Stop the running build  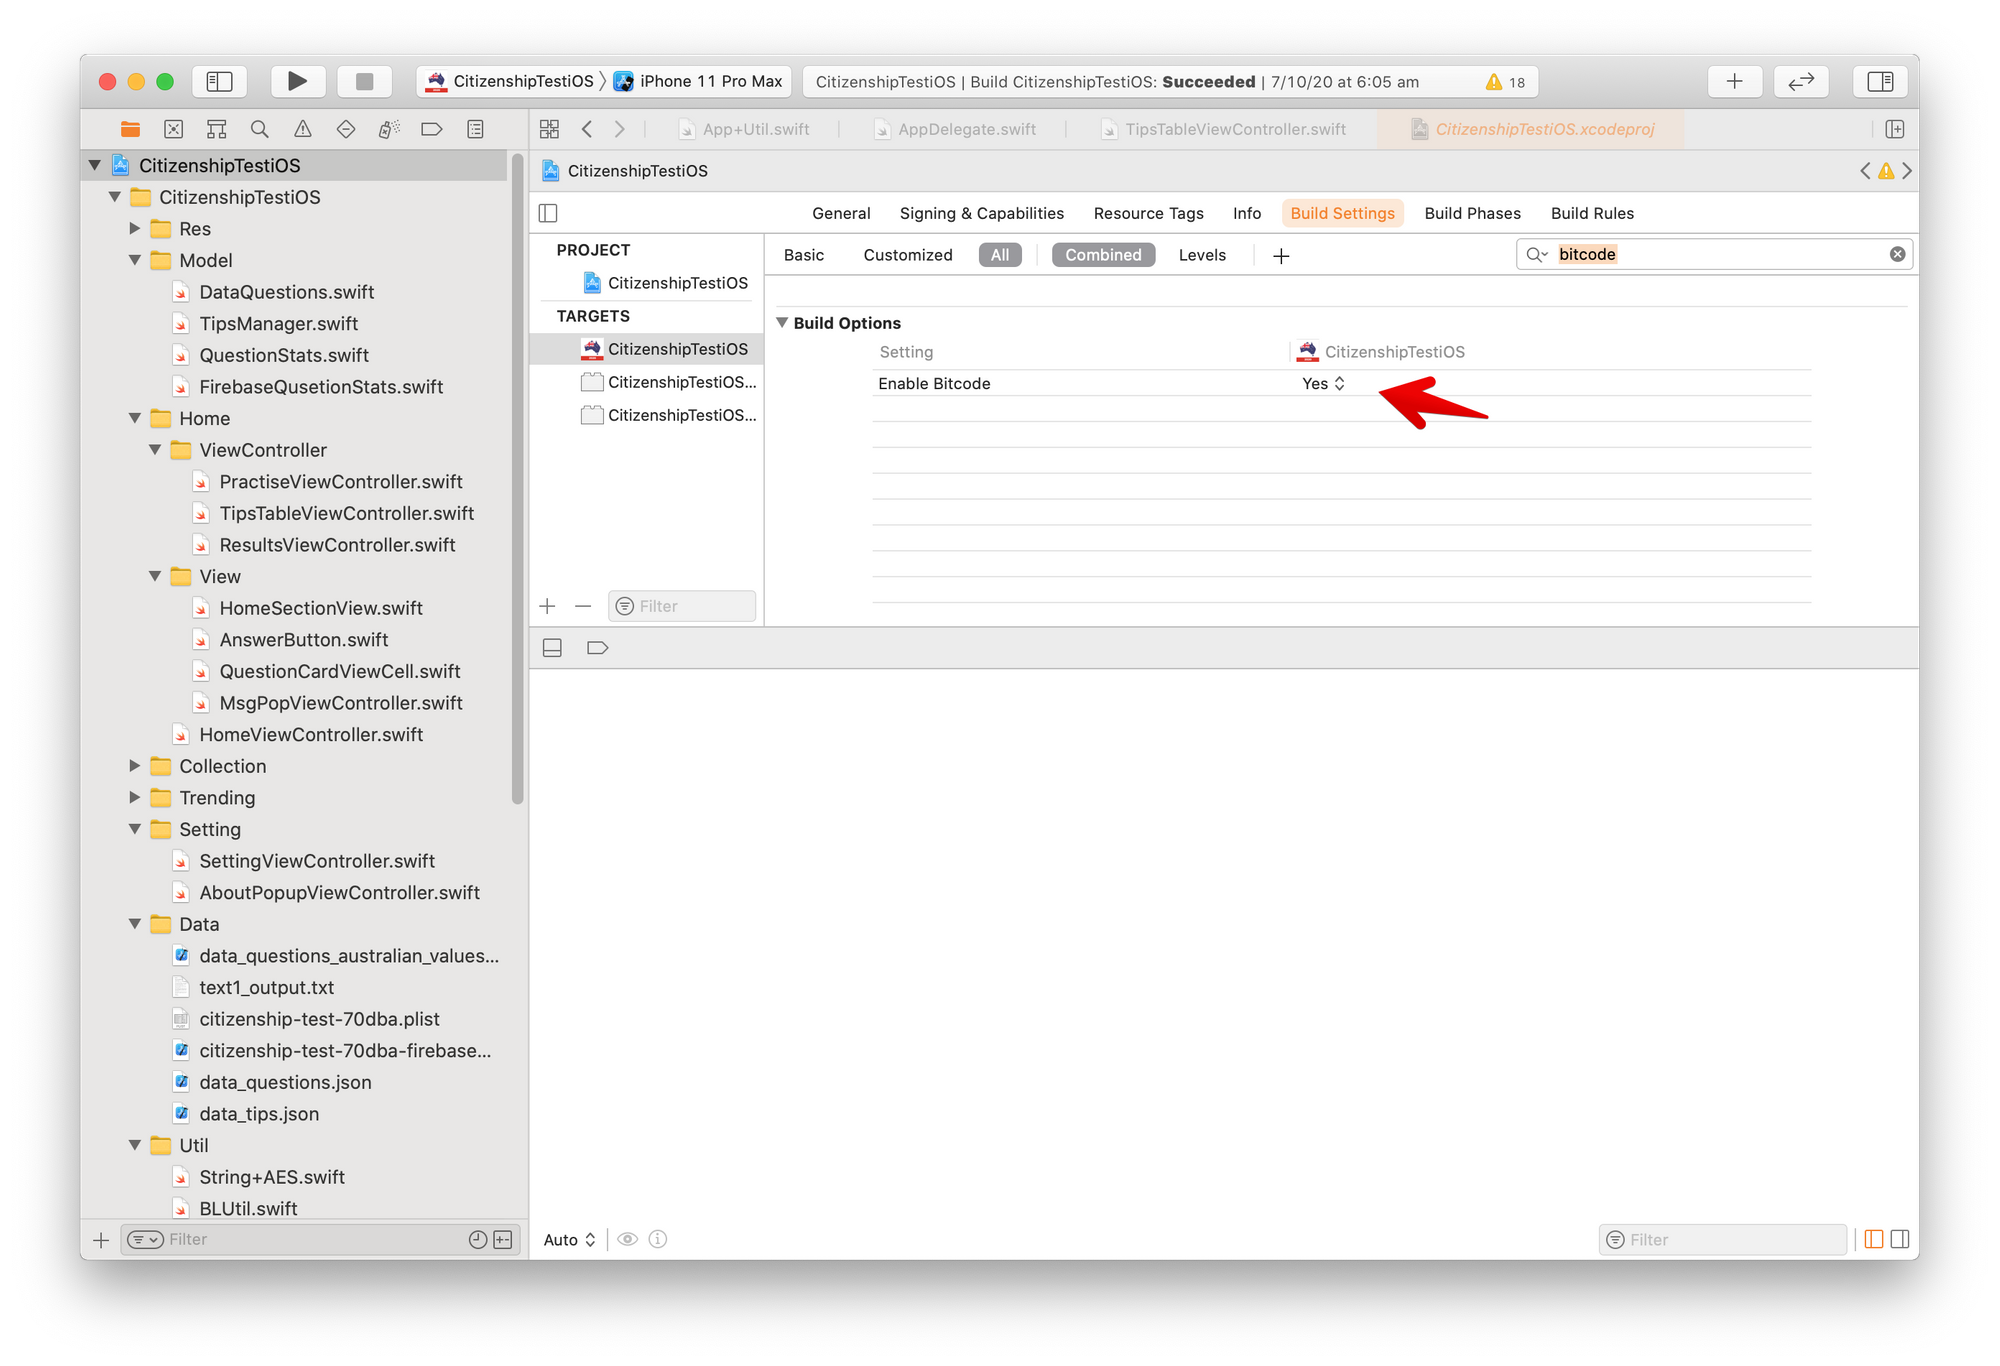coord(365,81)
